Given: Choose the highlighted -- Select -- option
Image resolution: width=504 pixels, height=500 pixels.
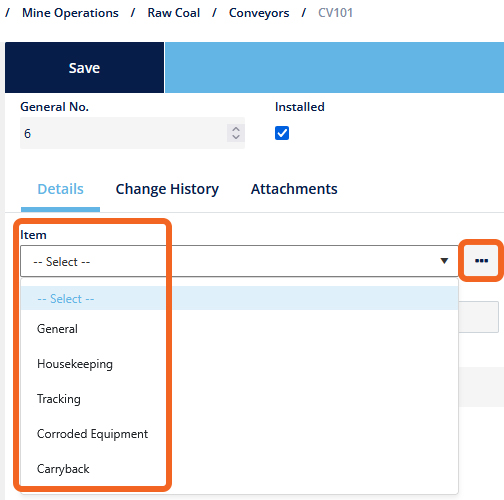Looking at the screenshot, I should (x=239, y=298).
